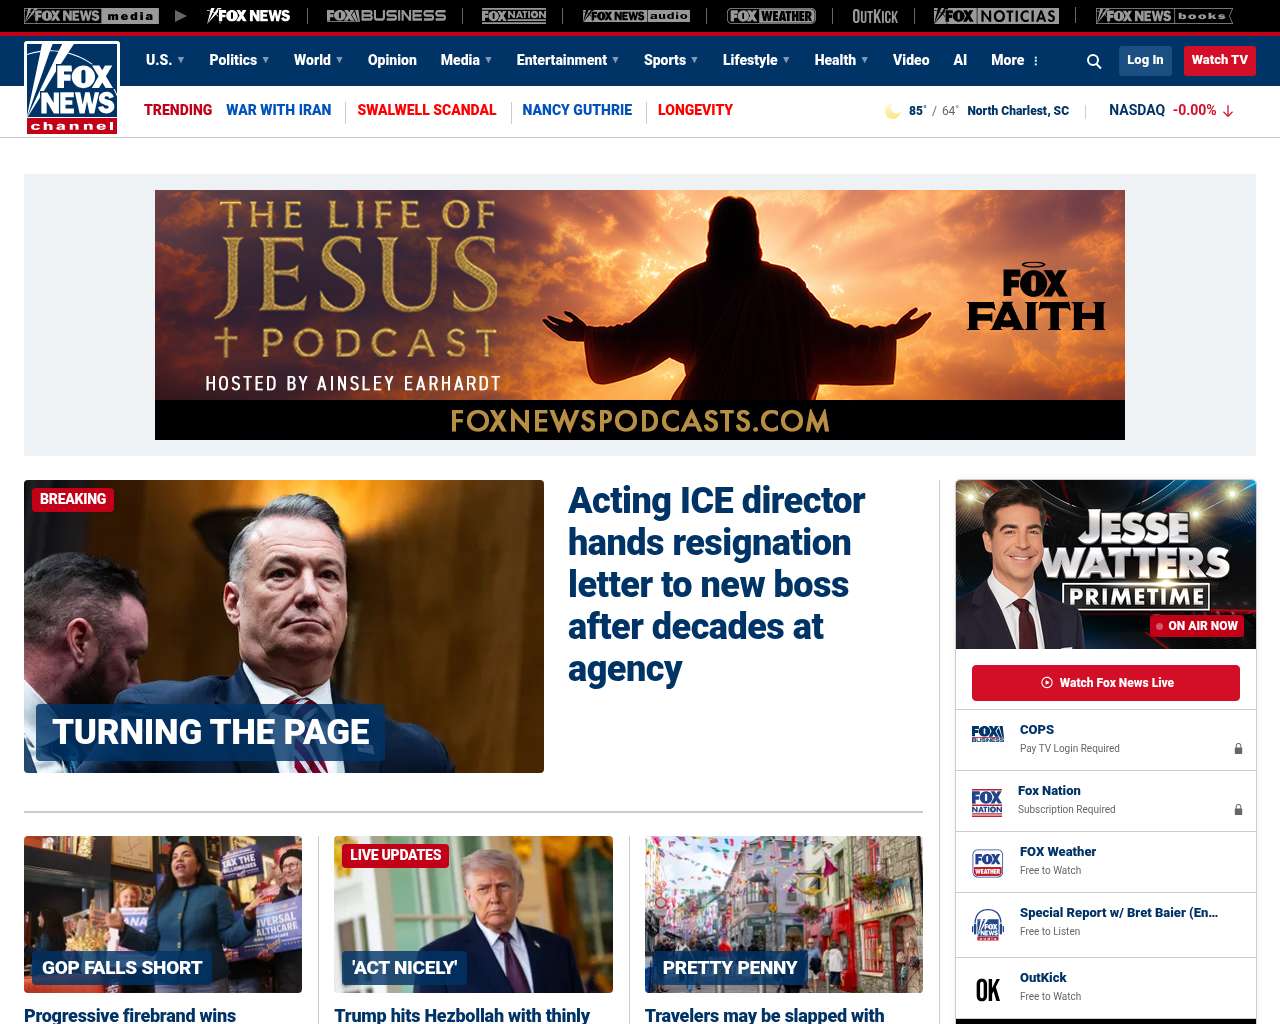Click the North Charlest, SC weather location
Screen dimensions: 1280x1024
1018,111
